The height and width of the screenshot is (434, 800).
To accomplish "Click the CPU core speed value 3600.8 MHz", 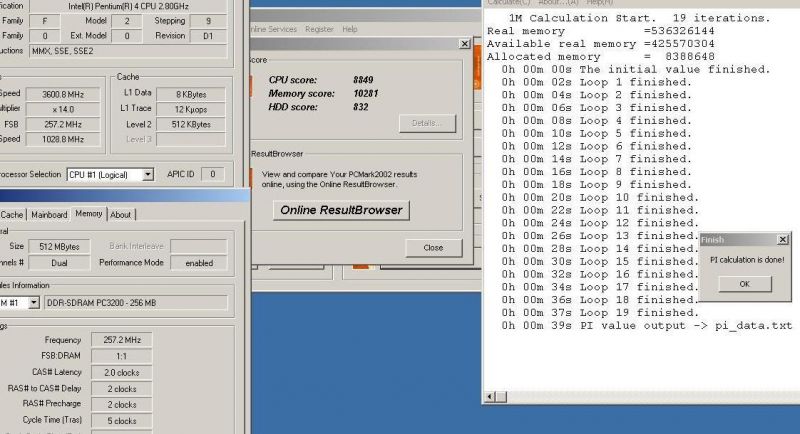I will pyautogui.click(x=63, y=95).
